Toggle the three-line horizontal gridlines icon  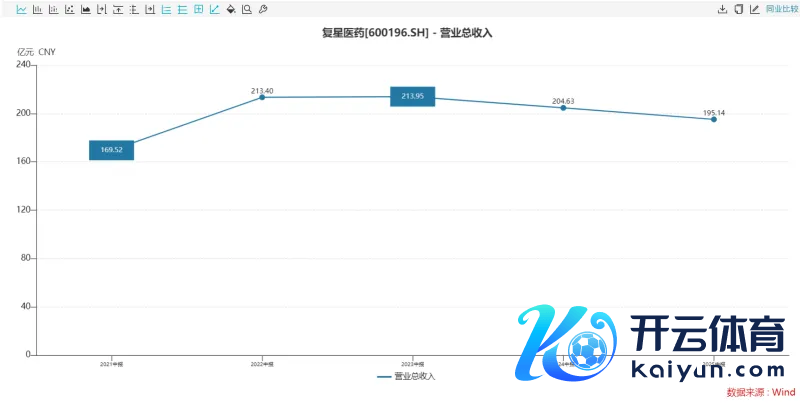[x=183, y=9]
